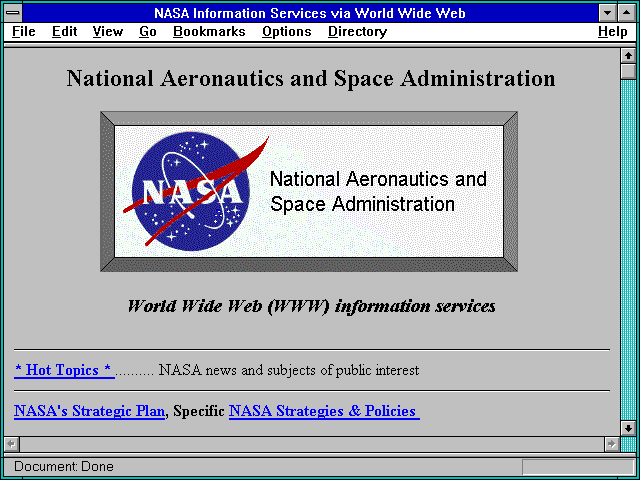This screenshot has width=640, height=480.
Task: Open NASA Strategies & Policies link
Action: pos(324,411)
